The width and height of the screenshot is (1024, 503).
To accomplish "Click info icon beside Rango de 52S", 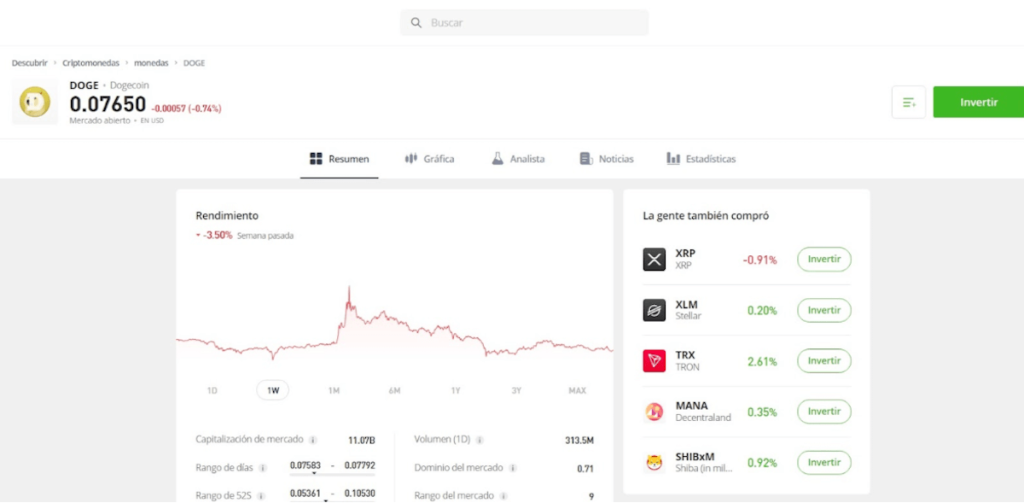I will tap(263, 495).
